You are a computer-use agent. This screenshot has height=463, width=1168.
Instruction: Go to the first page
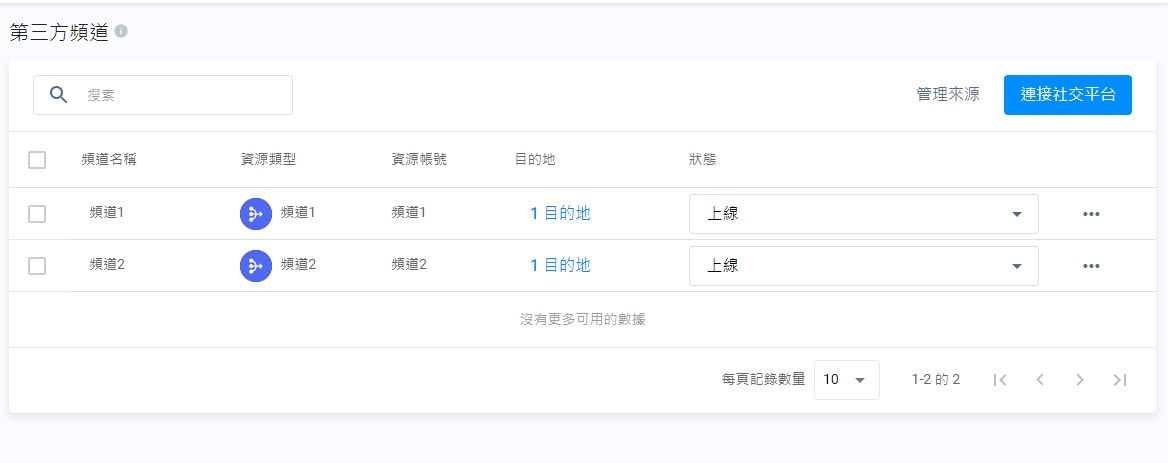(x=1000, y=380)
